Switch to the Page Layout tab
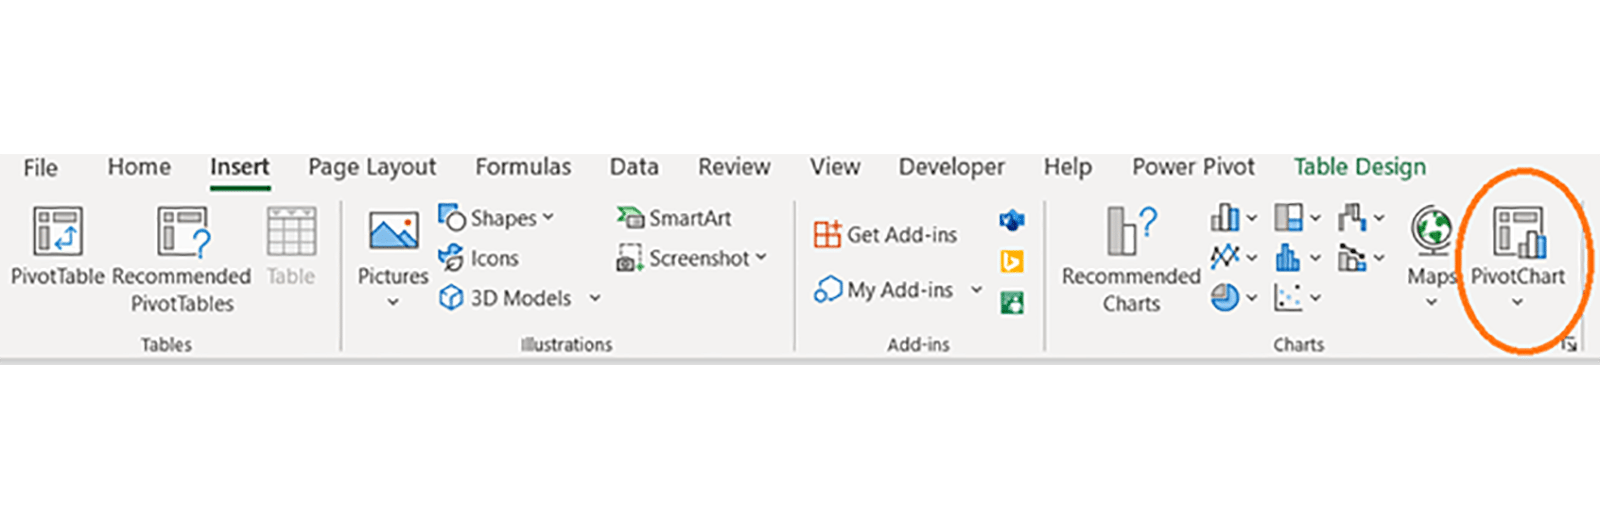Screen dimensions: 1600x520 (x=372, y=167)
